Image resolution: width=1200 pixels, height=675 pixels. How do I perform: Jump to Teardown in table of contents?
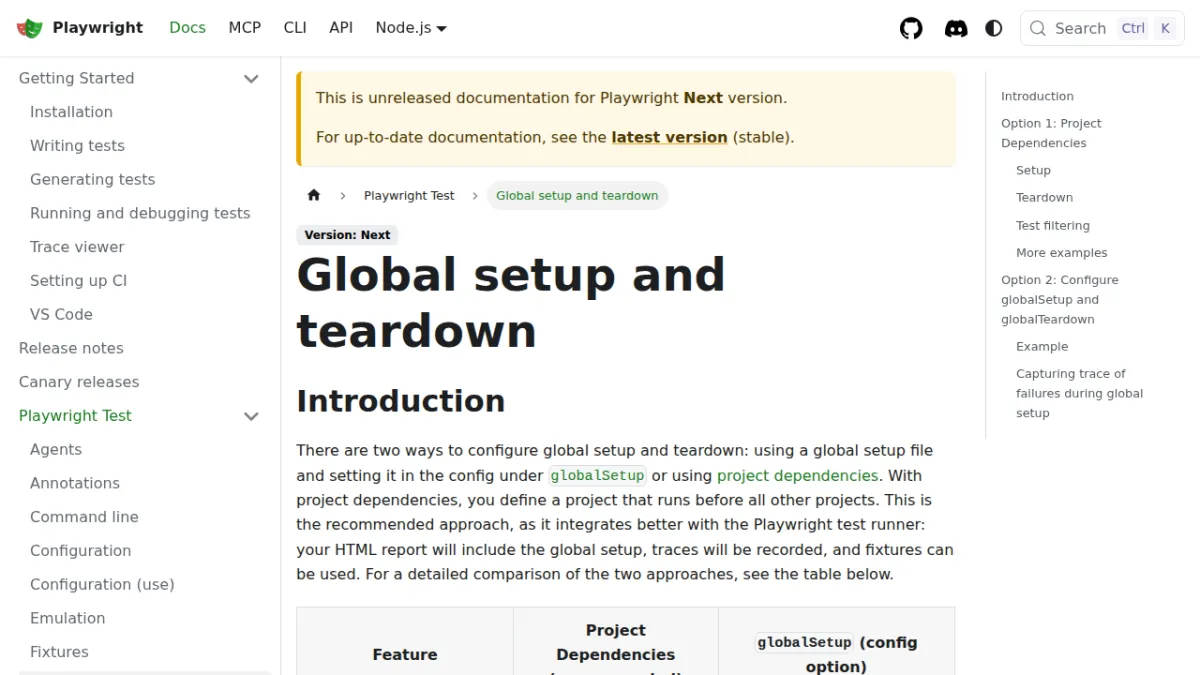[1044, 197]
